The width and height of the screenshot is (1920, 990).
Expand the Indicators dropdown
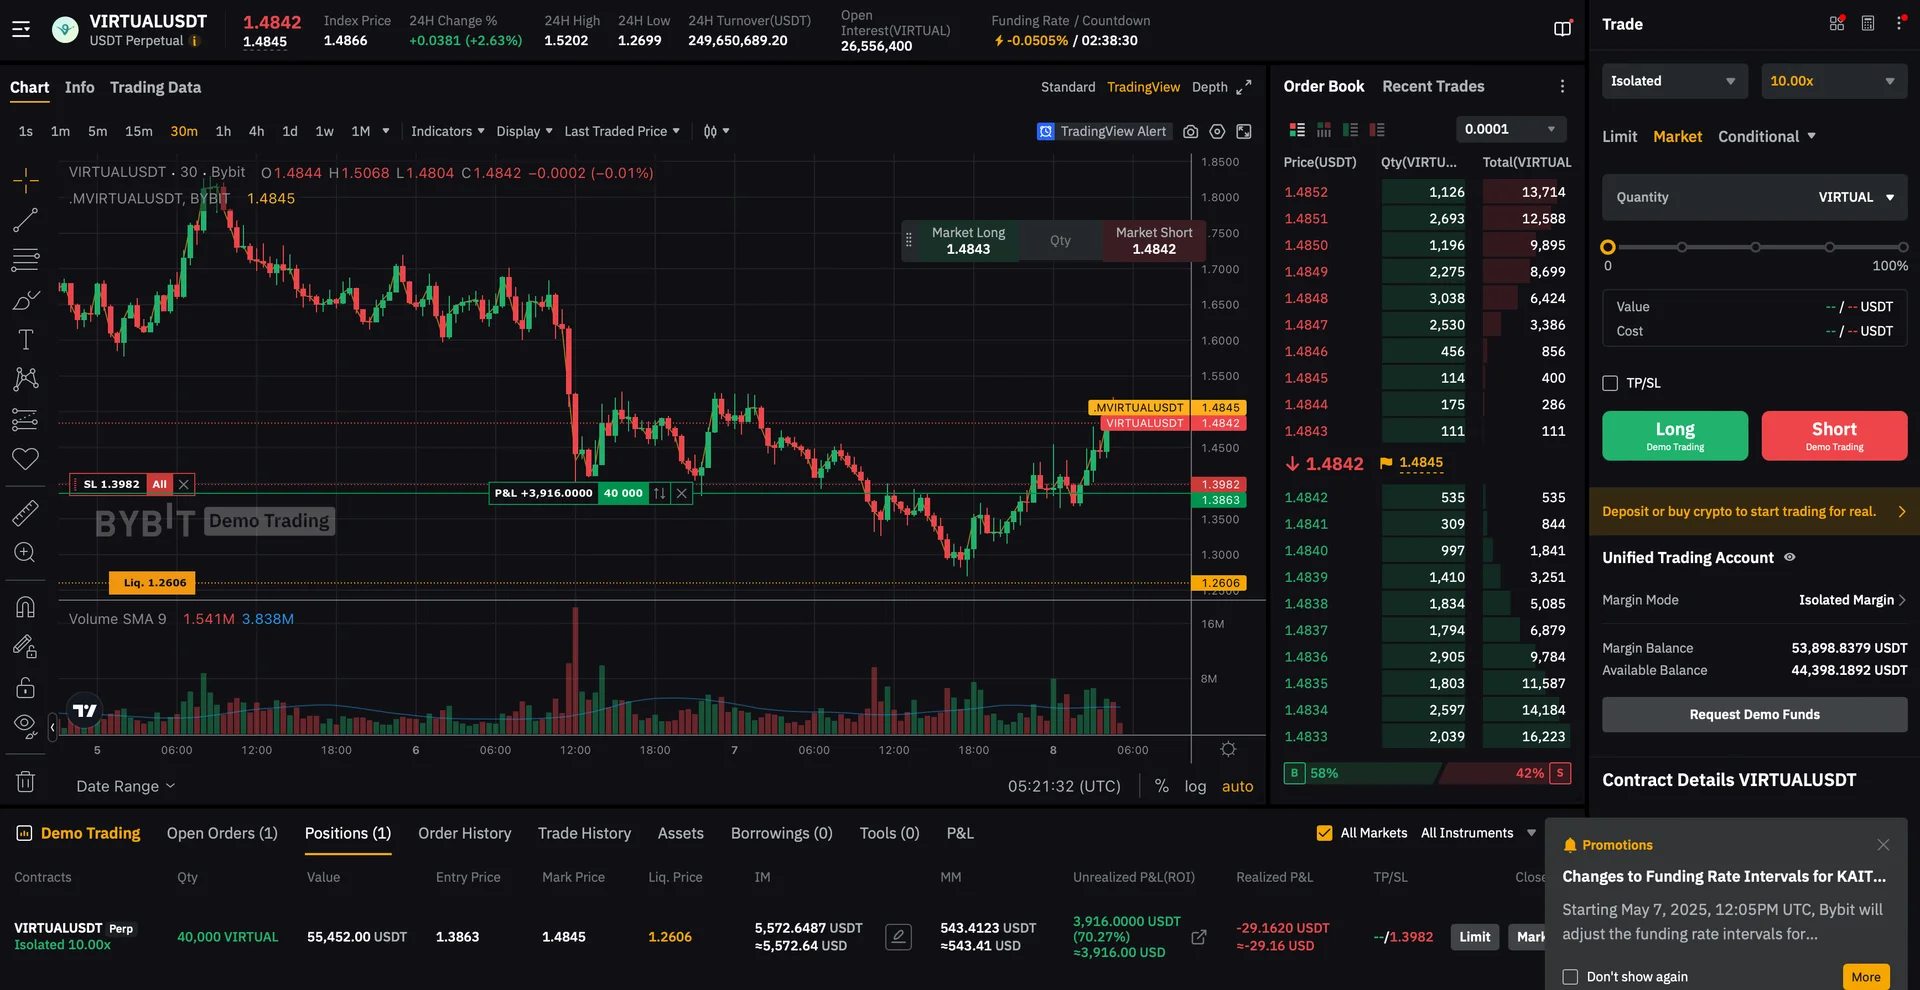click(x=447, y=131)
